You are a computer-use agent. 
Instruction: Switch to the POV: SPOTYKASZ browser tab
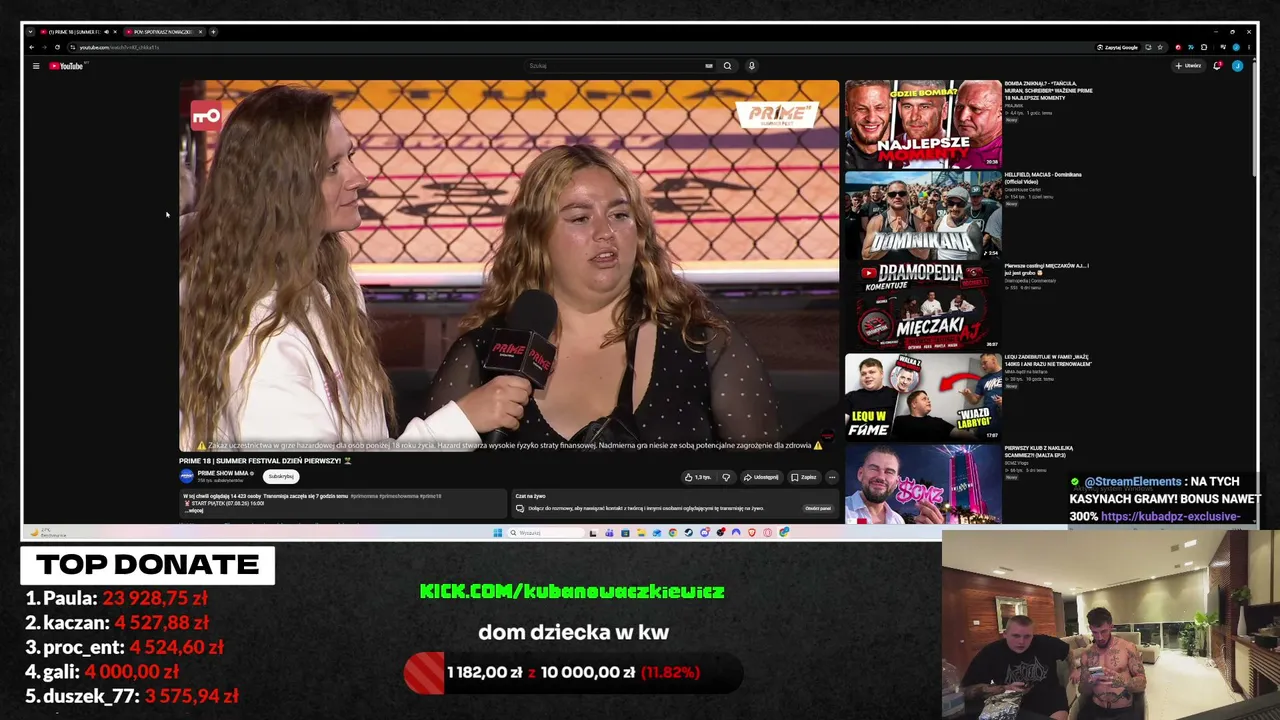click(162, 32)
